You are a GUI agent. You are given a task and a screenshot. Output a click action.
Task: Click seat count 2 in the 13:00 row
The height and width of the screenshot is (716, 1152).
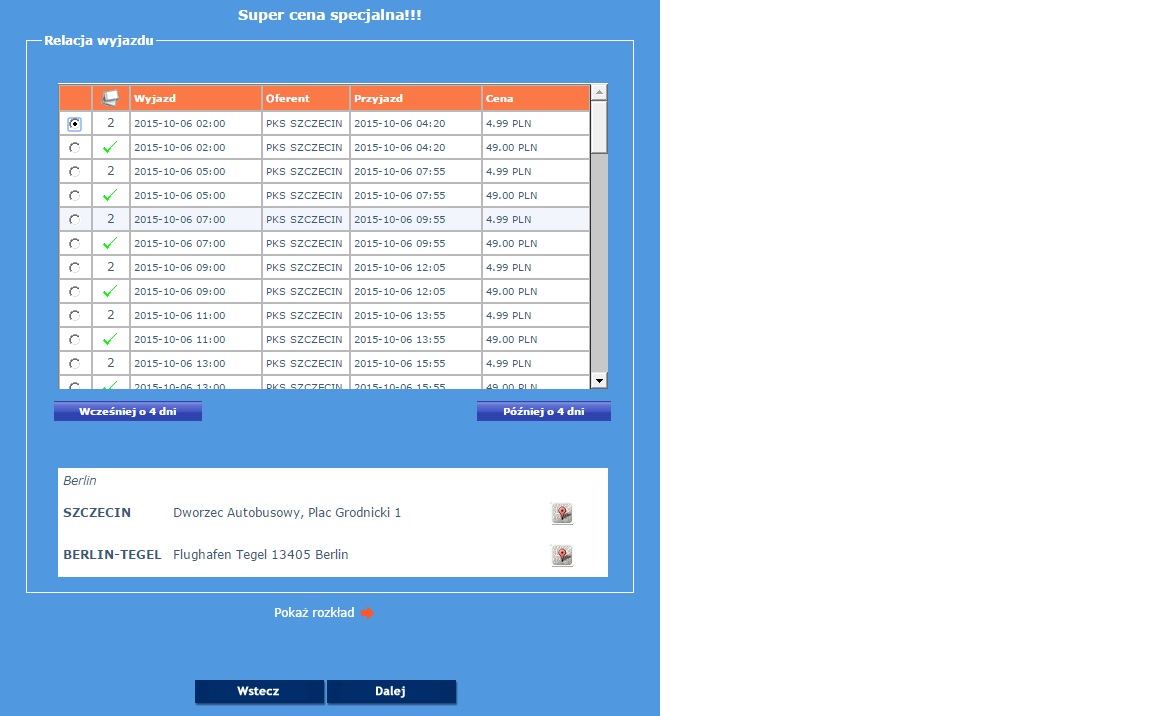[x=110, y=364]
